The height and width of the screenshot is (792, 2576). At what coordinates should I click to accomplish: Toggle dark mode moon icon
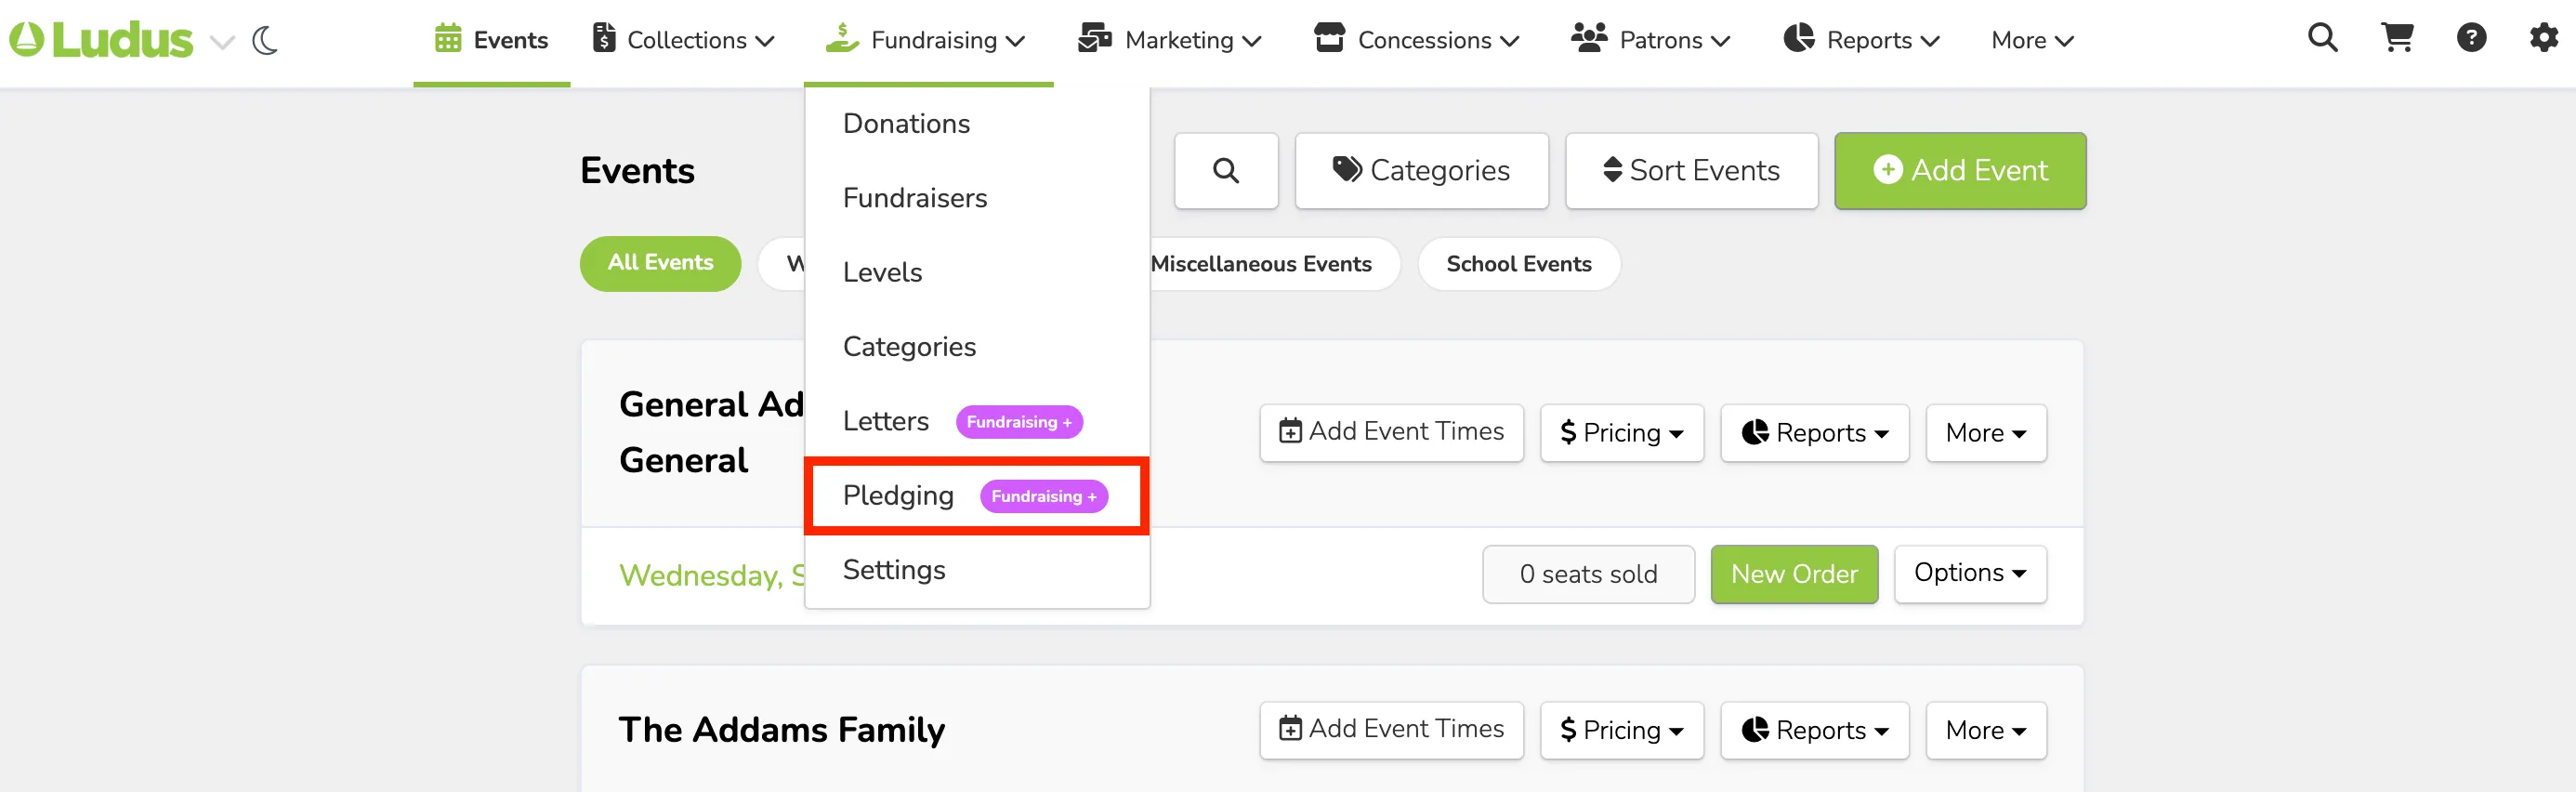(x=265, y=40)
